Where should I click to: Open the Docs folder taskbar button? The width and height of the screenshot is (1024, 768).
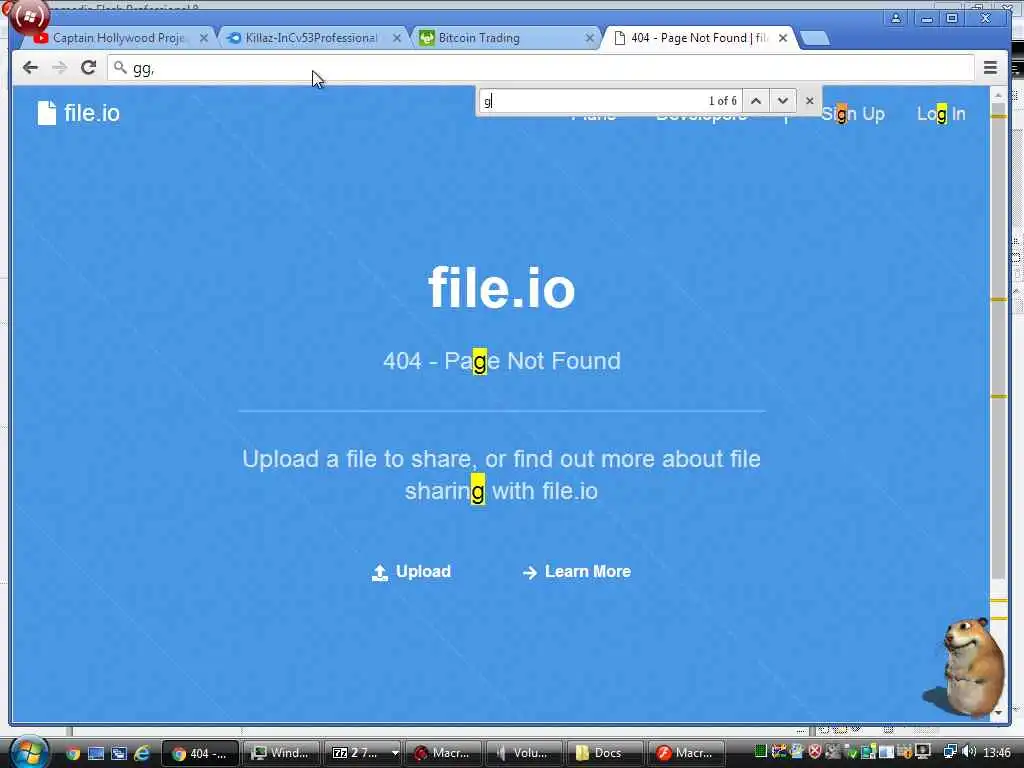(604, 753)
